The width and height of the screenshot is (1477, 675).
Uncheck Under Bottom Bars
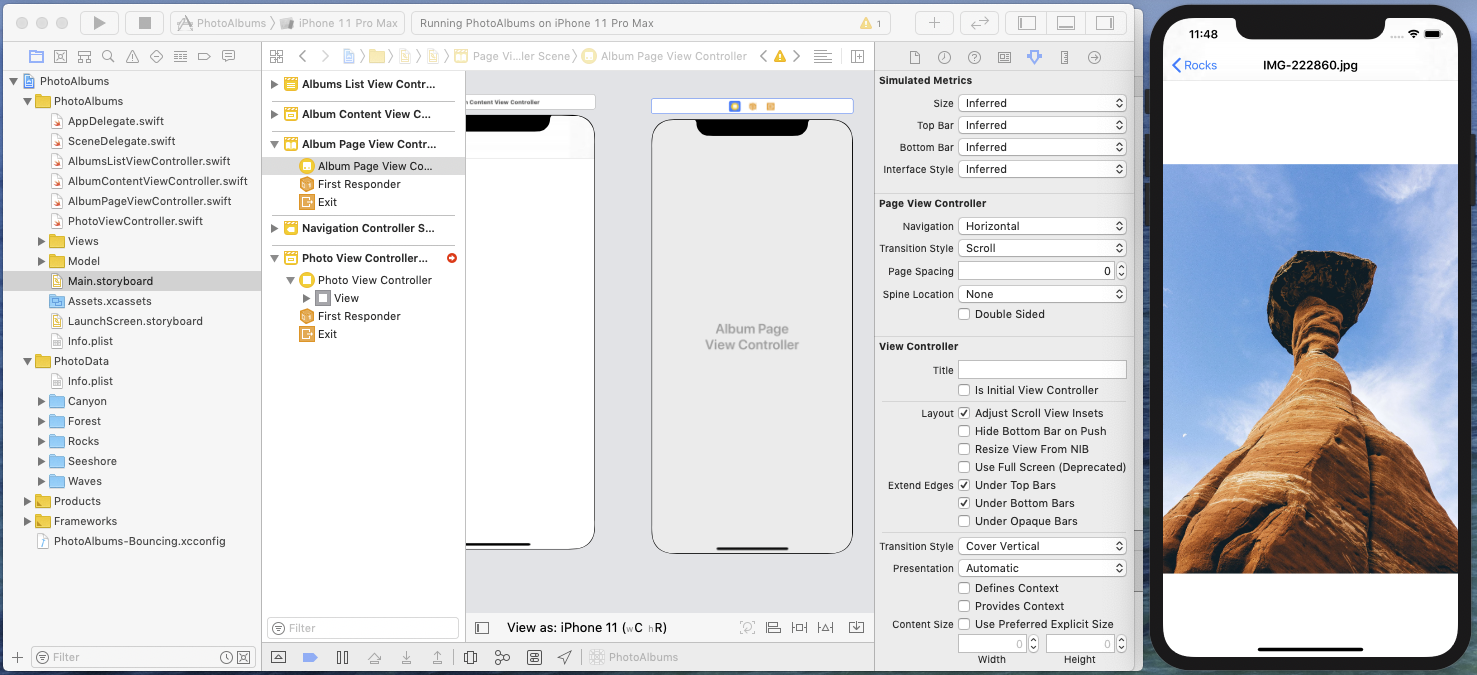(964, 503)
